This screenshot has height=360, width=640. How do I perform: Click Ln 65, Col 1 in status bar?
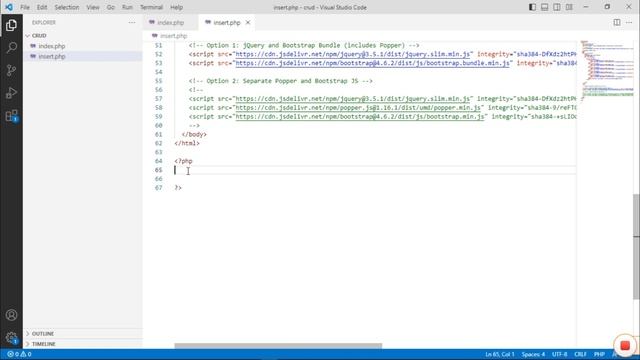pyautogui.click(x=500, y=354)
